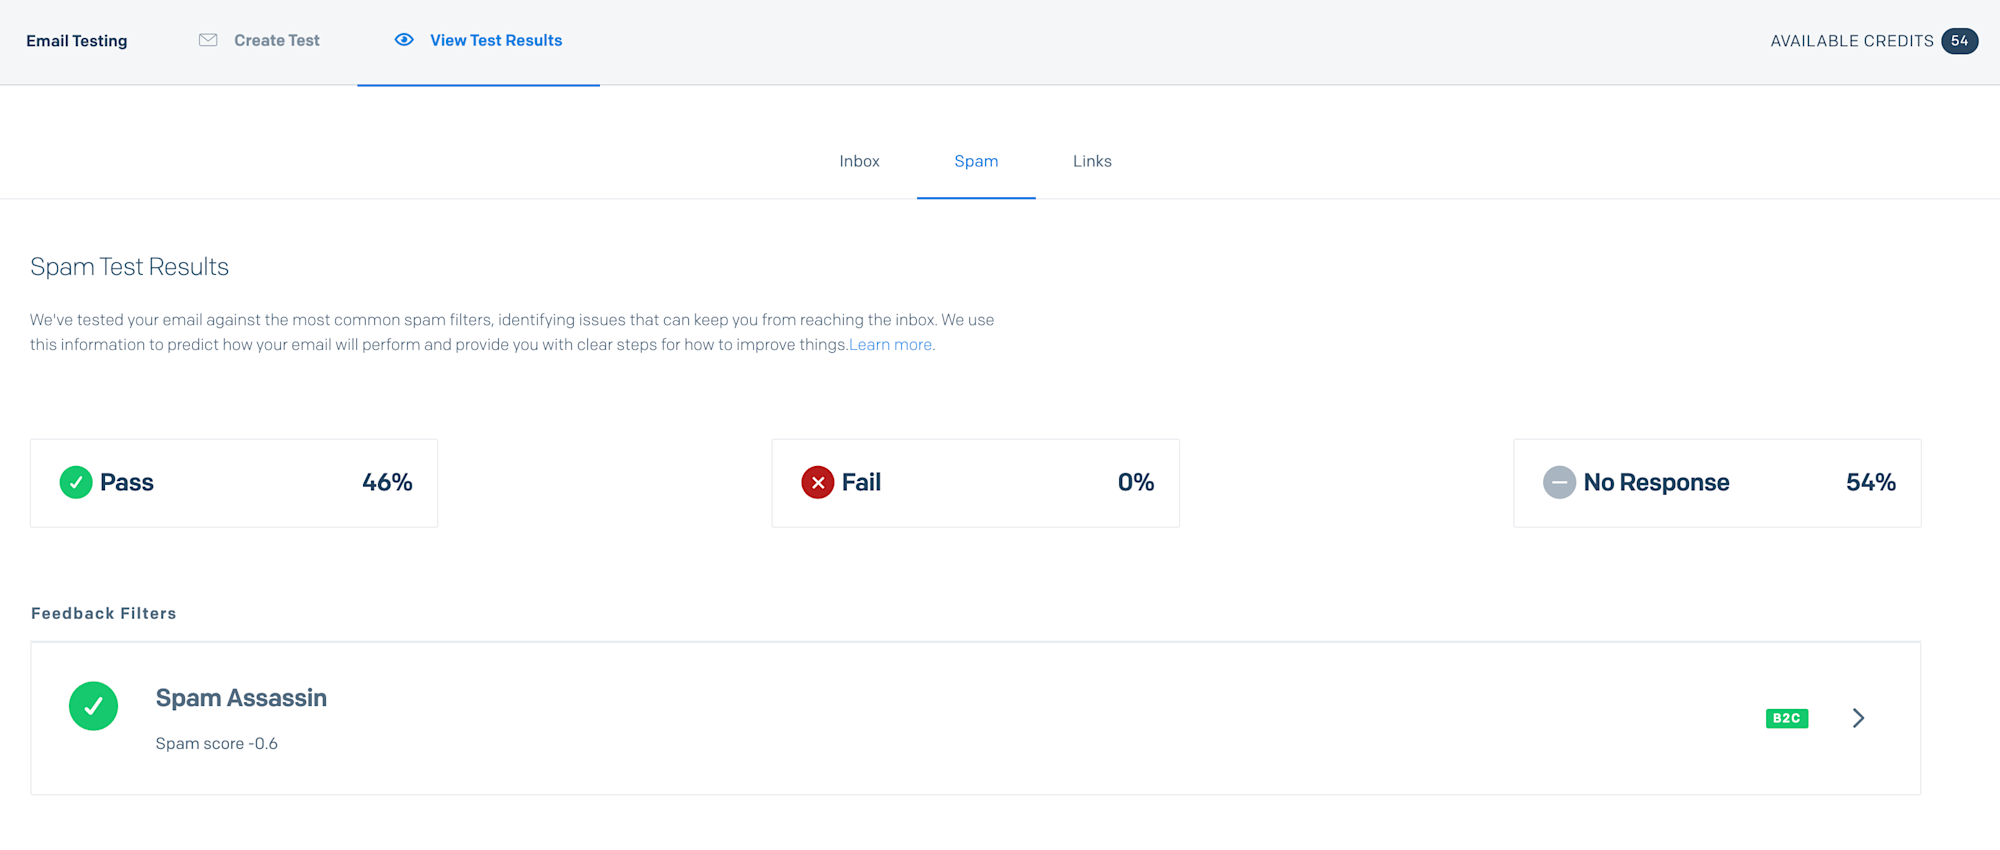Click the green B2C badge
The image size is (2000, 850).
pos(1786,718)
